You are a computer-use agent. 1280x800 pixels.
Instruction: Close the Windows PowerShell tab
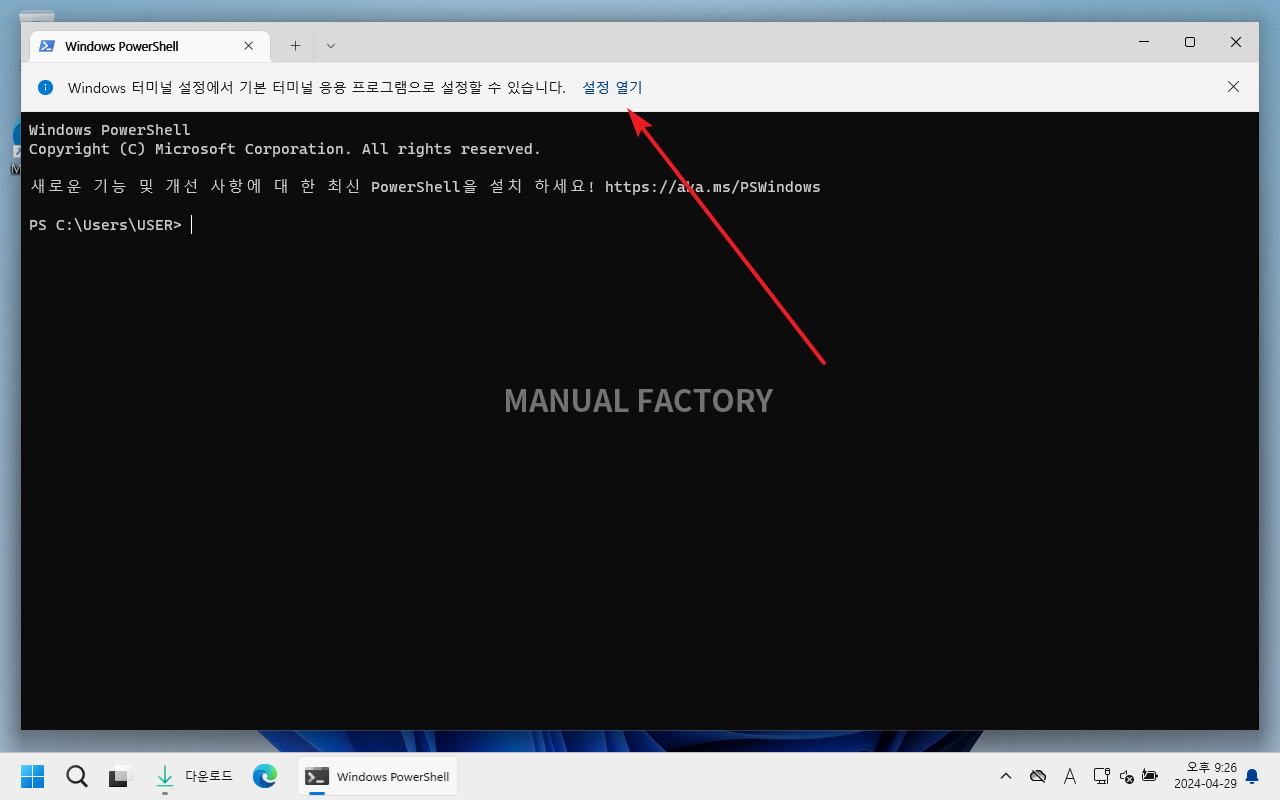point(249,46)
